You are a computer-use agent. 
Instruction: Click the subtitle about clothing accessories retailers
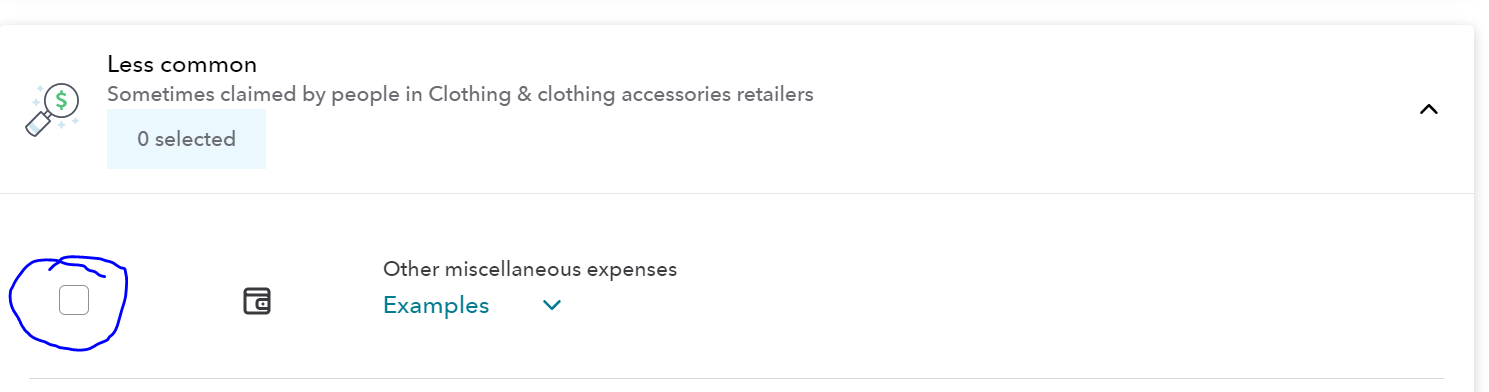[460, 95]
